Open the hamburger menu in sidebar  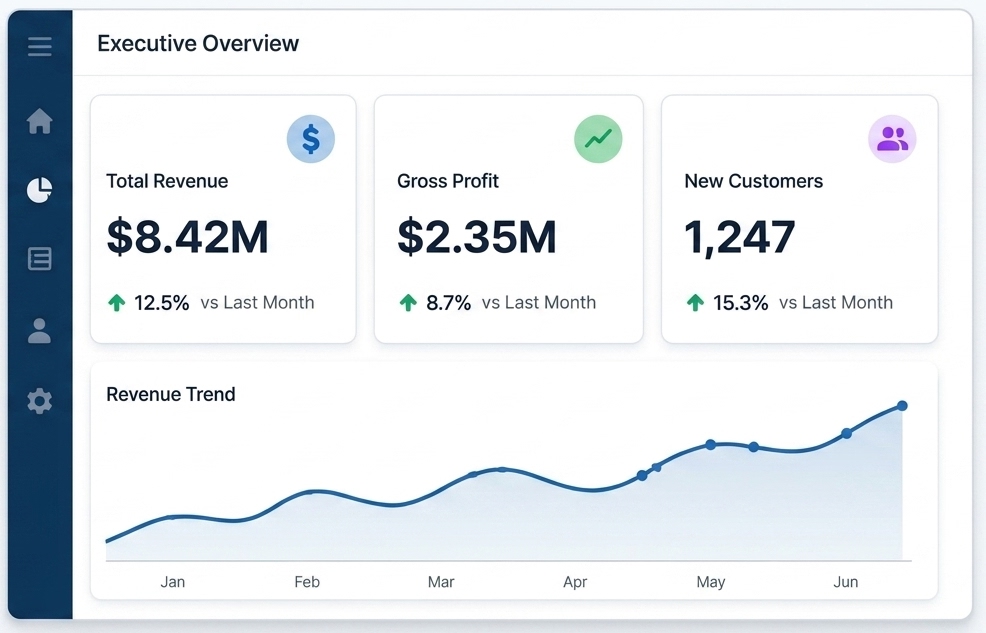(x=40, y=47)
